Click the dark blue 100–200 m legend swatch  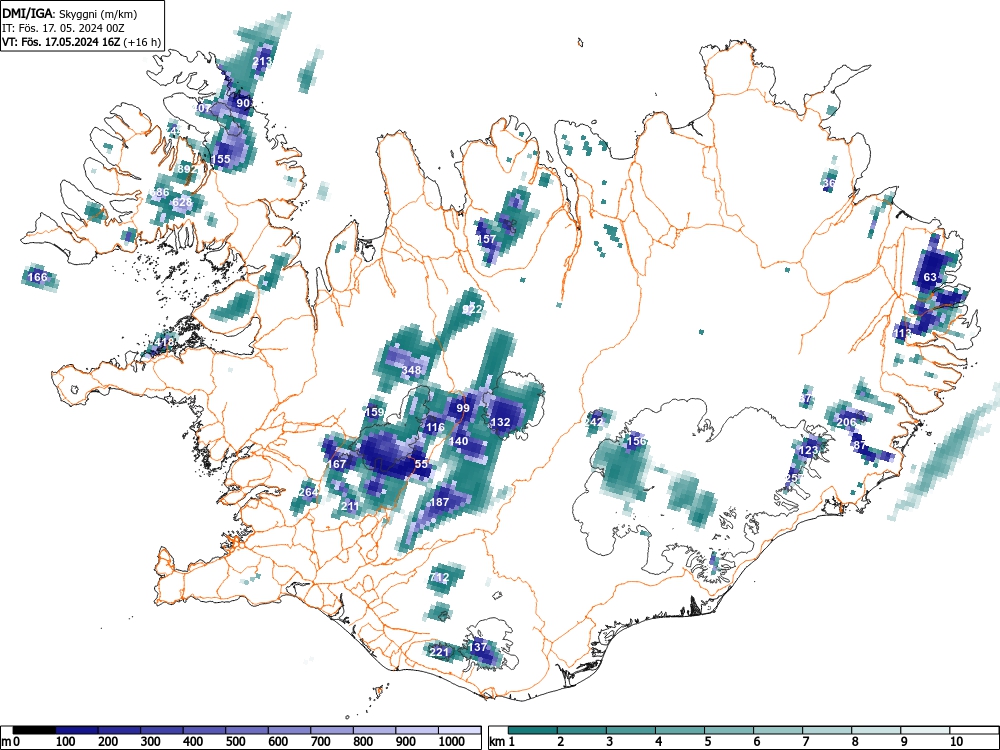77,730
